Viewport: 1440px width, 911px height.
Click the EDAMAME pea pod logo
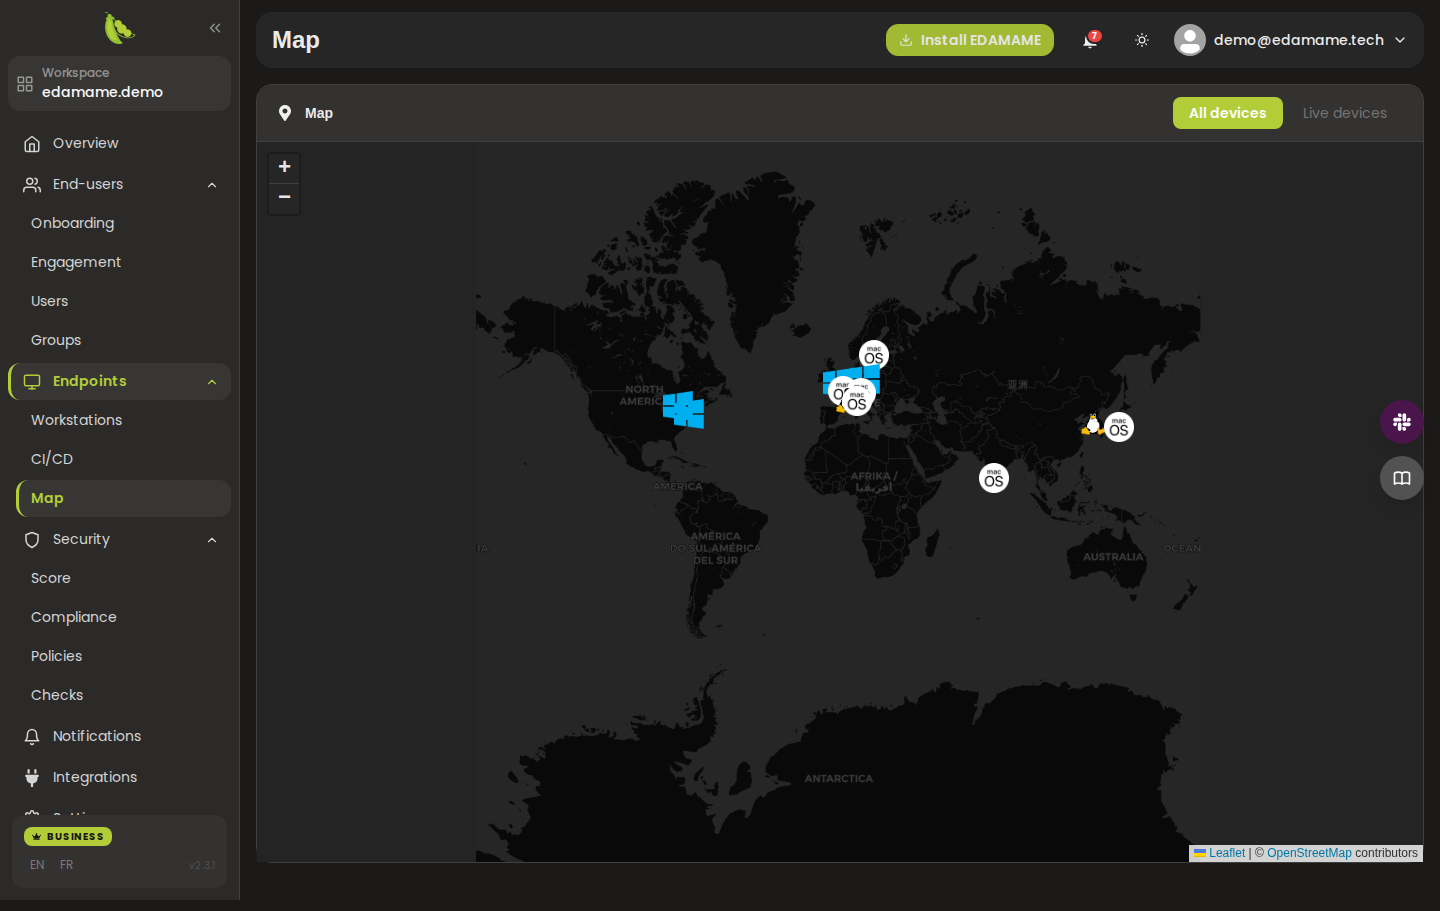point(119,28)
